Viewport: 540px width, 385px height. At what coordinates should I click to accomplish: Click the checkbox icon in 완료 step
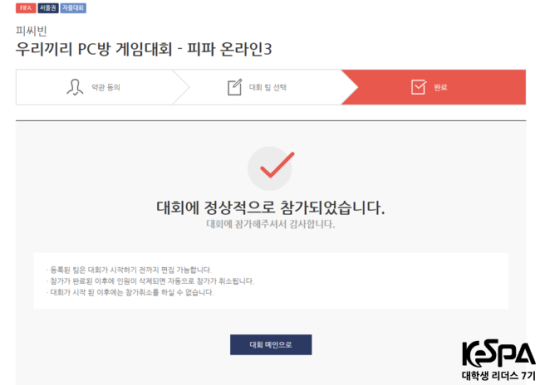(418, 87)
